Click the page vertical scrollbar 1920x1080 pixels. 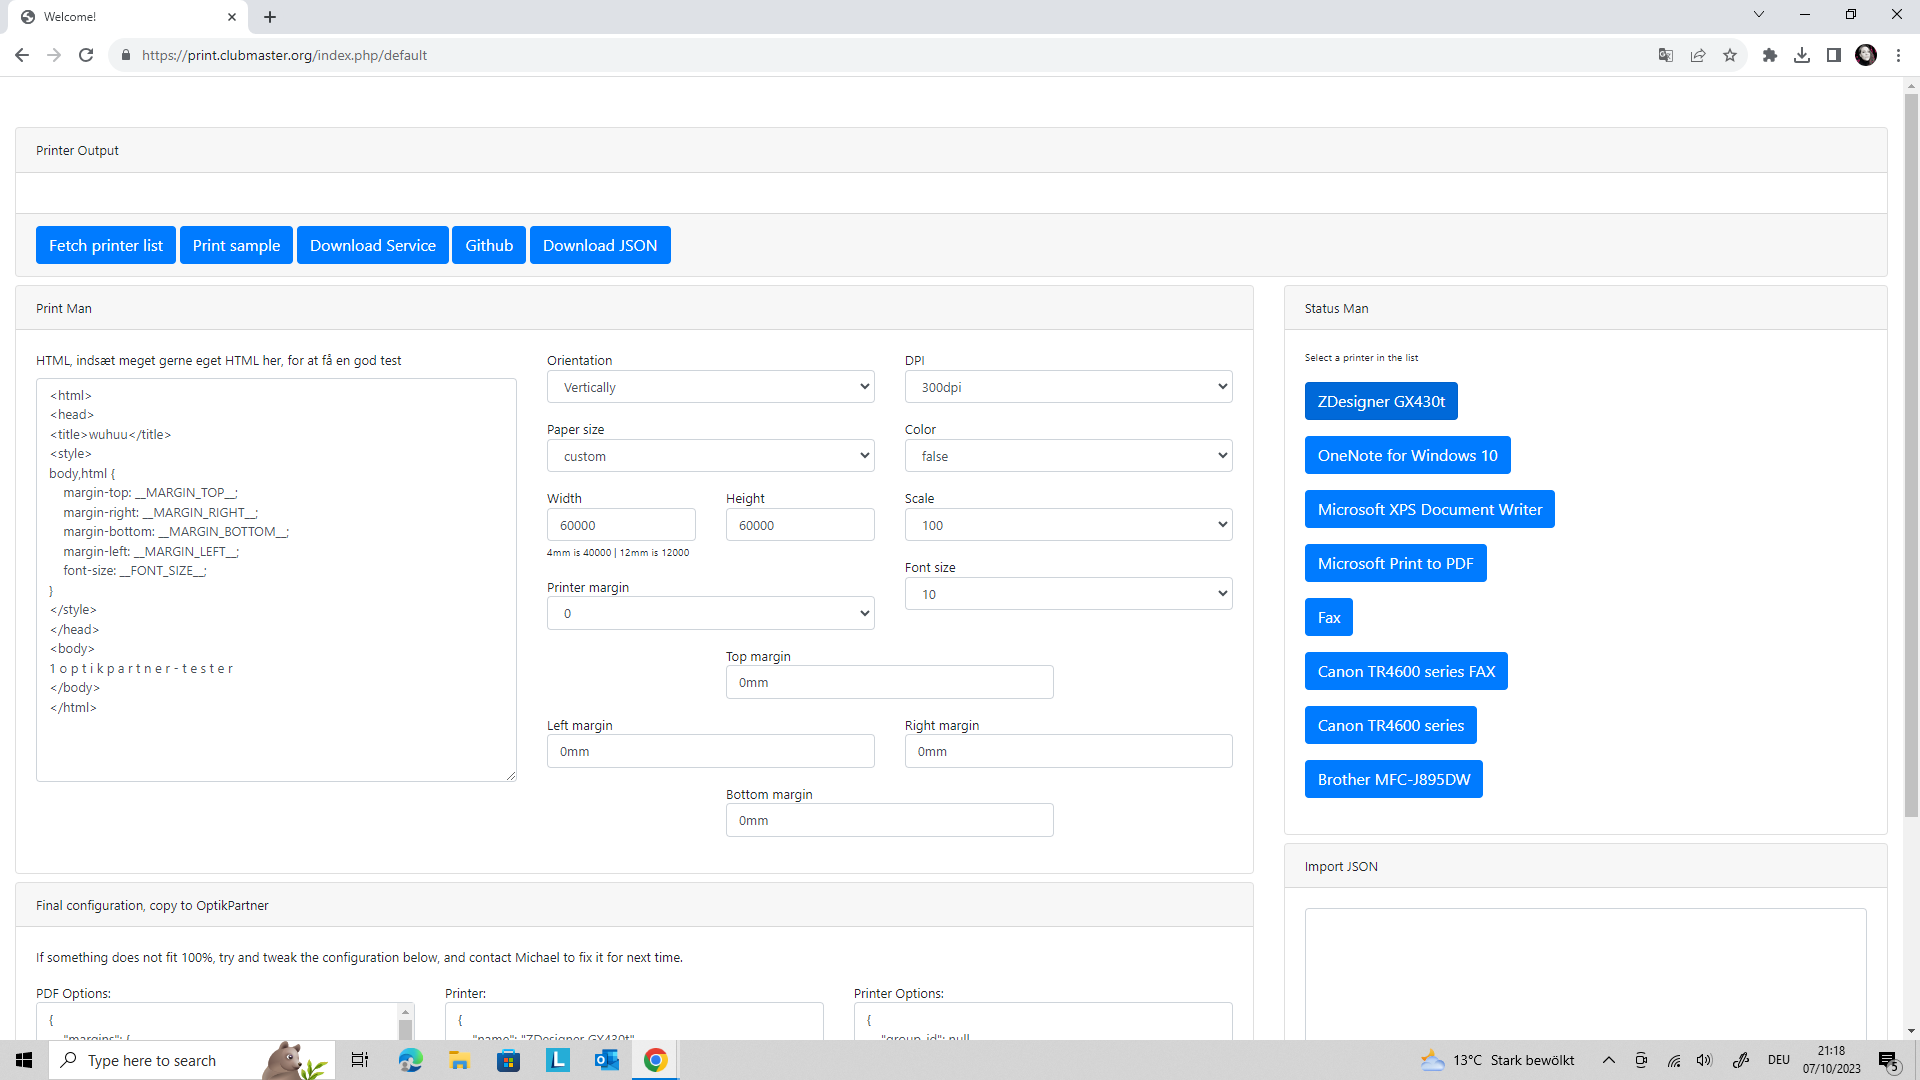(x=1911, y=450)
